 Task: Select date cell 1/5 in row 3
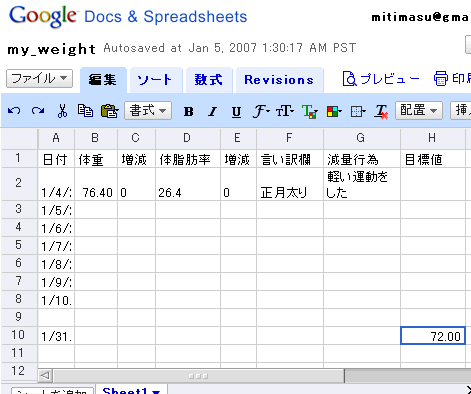(56, 210)
